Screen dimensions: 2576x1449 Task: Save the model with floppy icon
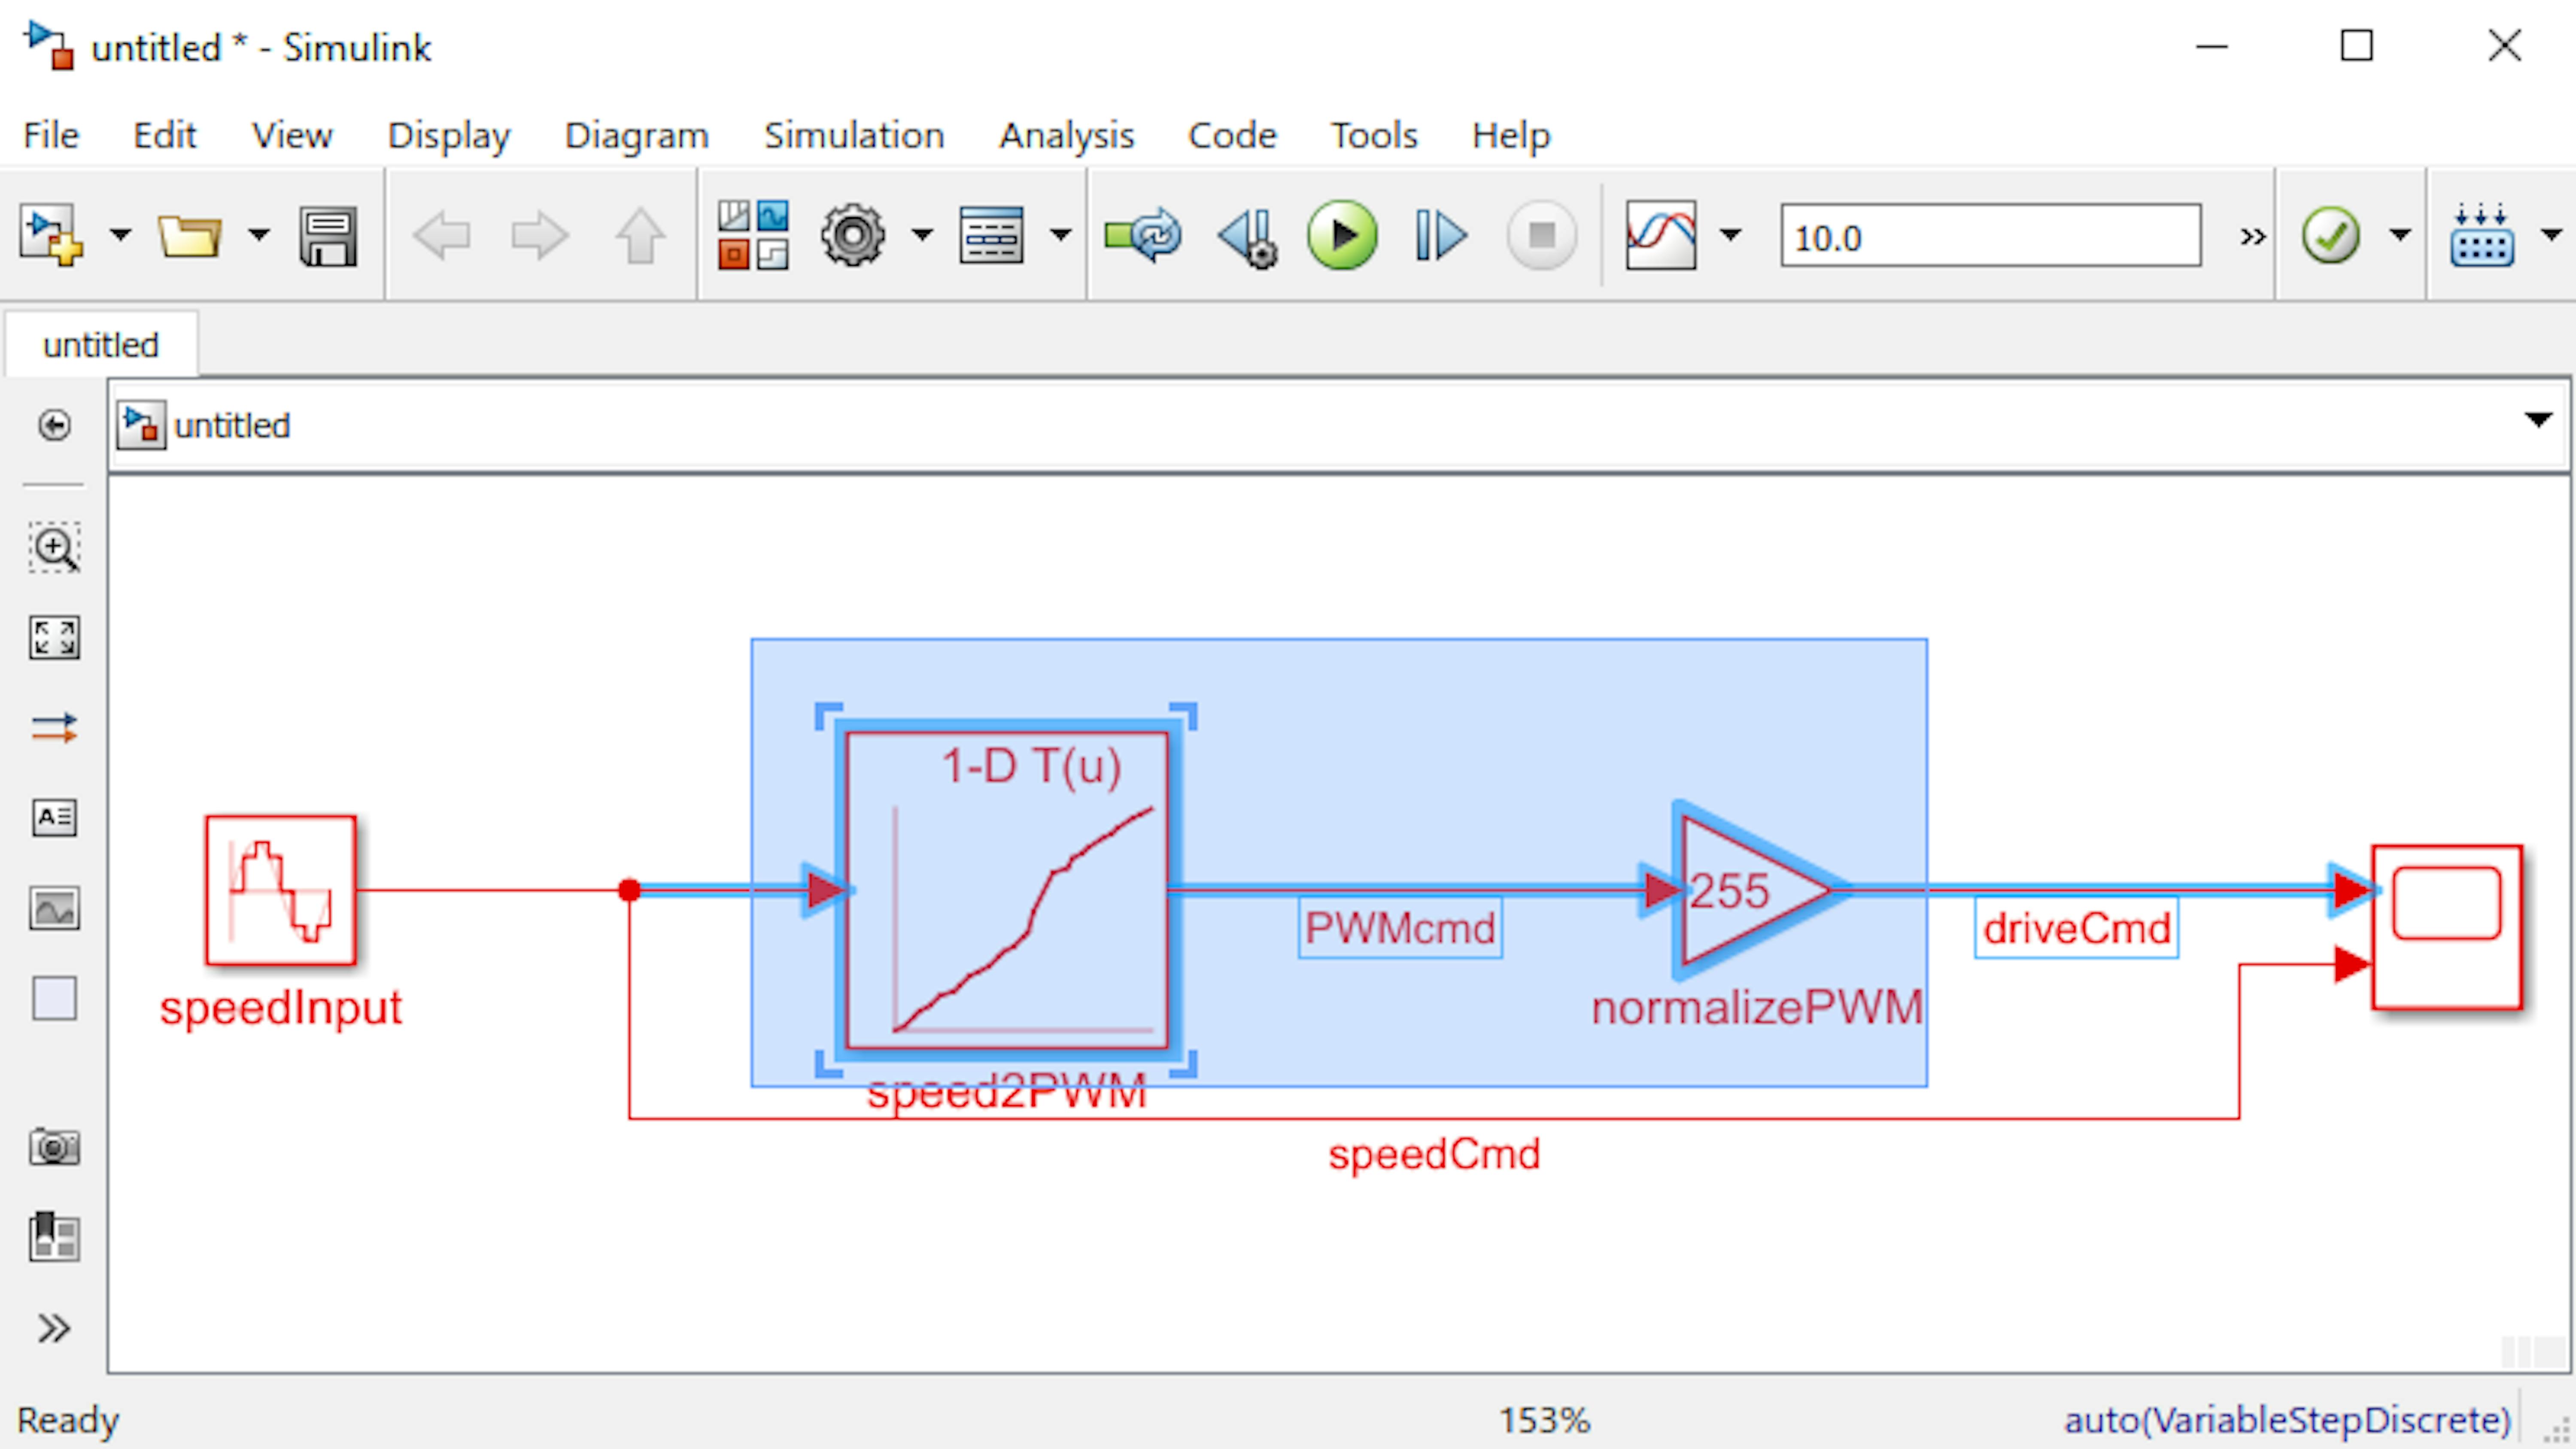tap(328, 236)
